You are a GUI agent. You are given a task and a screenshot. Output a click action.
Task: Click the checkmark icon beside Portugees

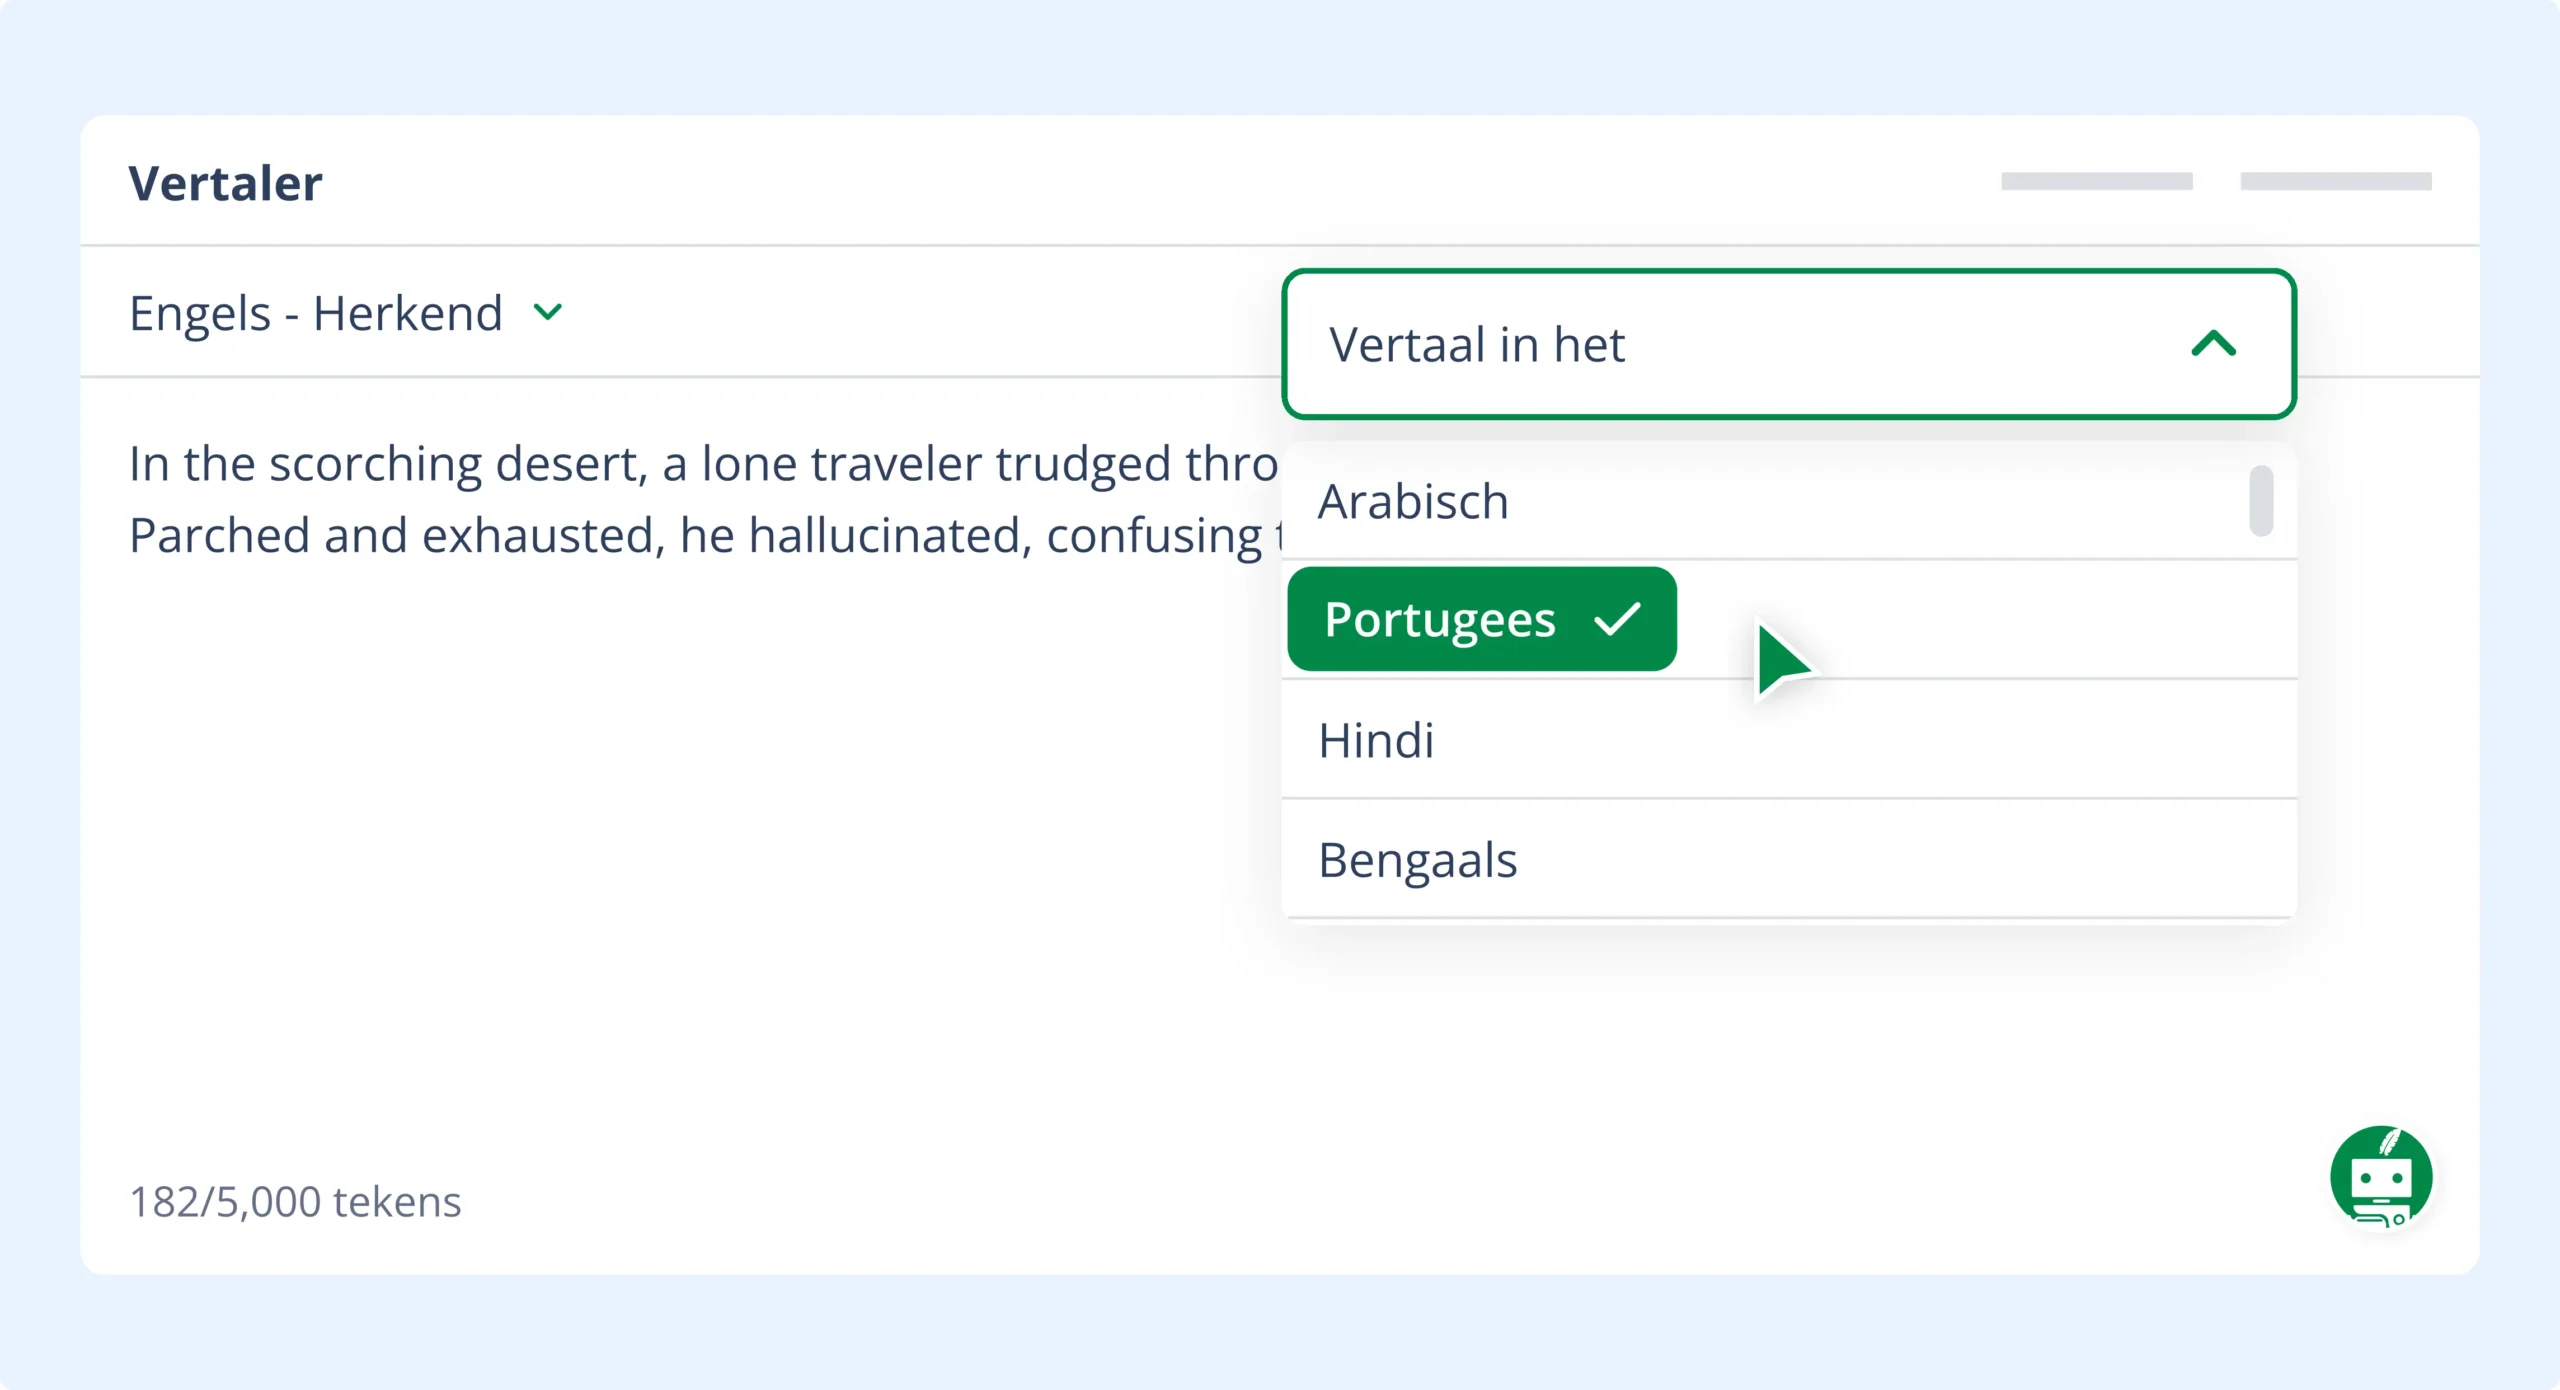point(1617,619)
